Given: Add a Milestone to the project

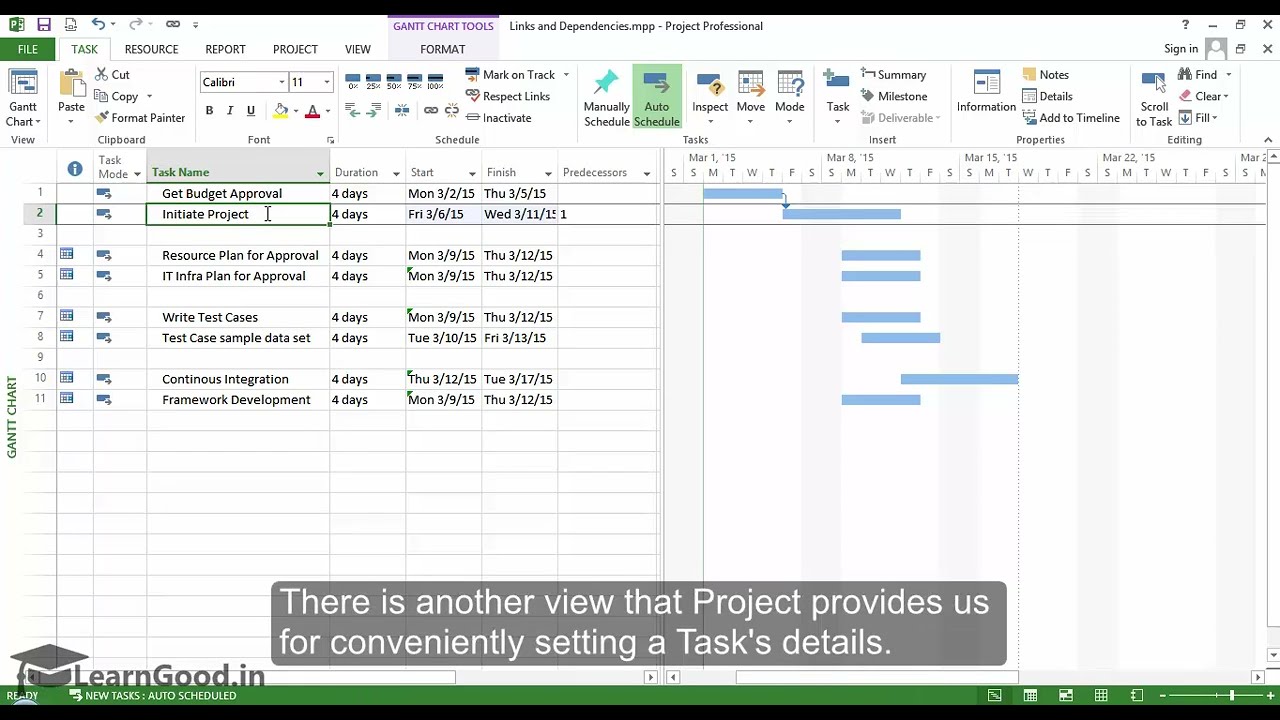Looking at the screenshot, I should [893, 96].
